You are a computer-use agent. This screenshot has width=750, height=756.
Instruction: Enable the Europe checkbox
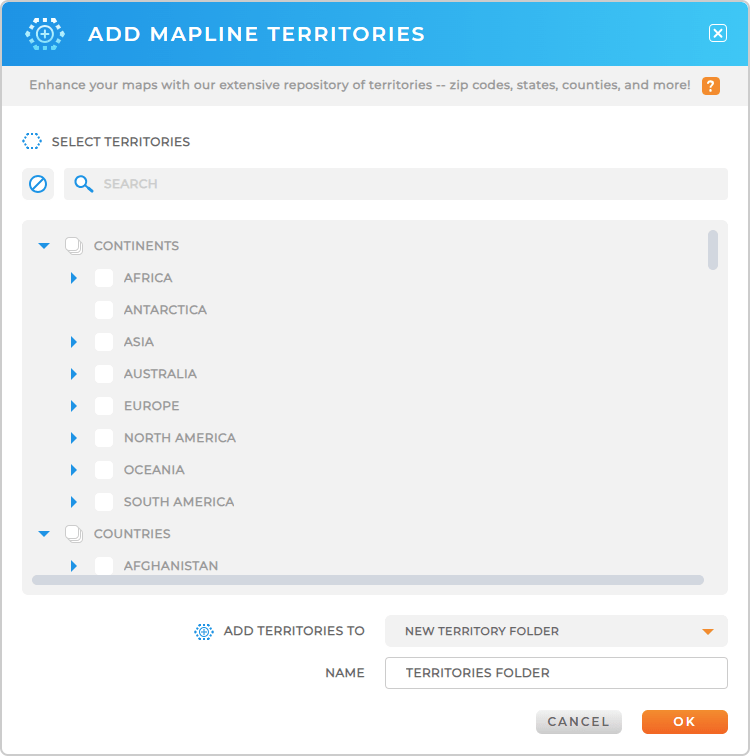coord(104,406)
